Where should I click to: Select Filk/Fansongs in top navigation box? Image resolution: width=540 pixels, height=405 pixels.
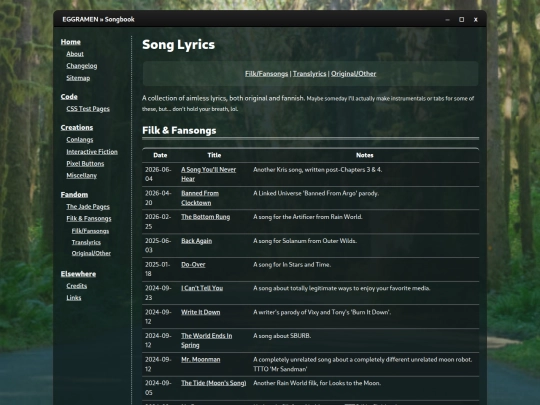pos(266,74)
